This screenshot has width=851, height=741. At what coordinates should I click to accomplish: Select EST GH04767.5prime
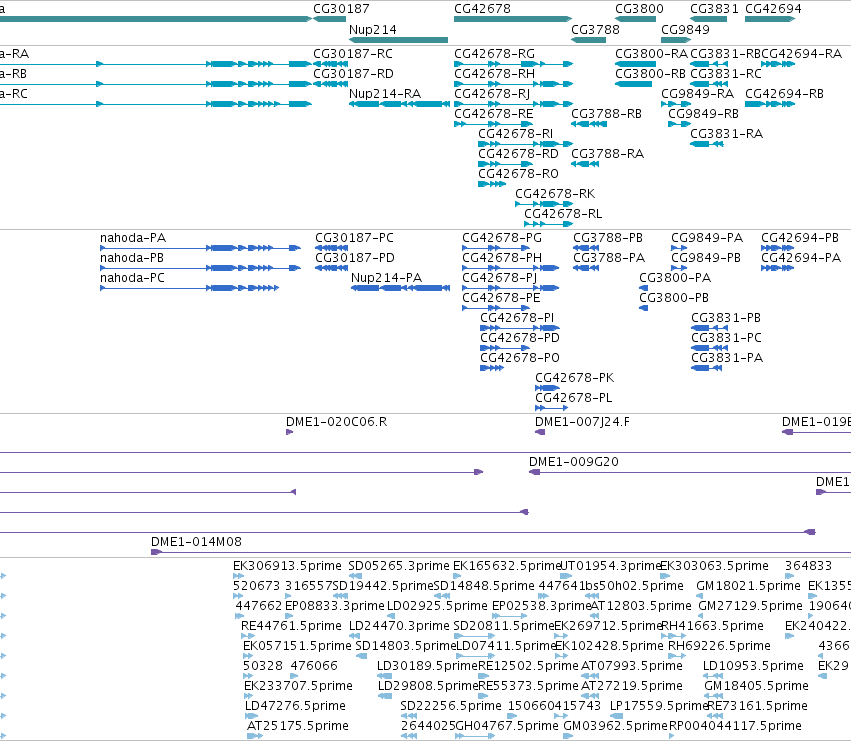[x=506, y=726]
